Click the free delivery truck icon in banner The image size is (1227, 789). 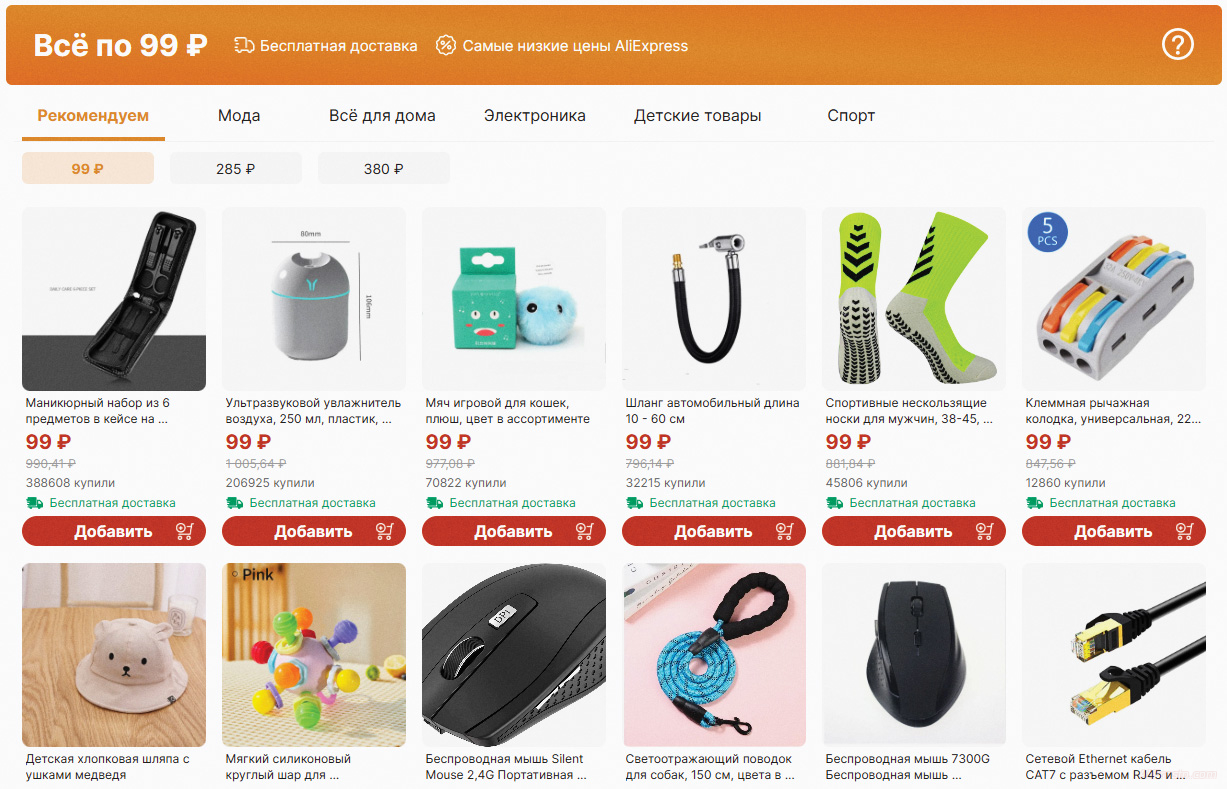coord(245,45)
